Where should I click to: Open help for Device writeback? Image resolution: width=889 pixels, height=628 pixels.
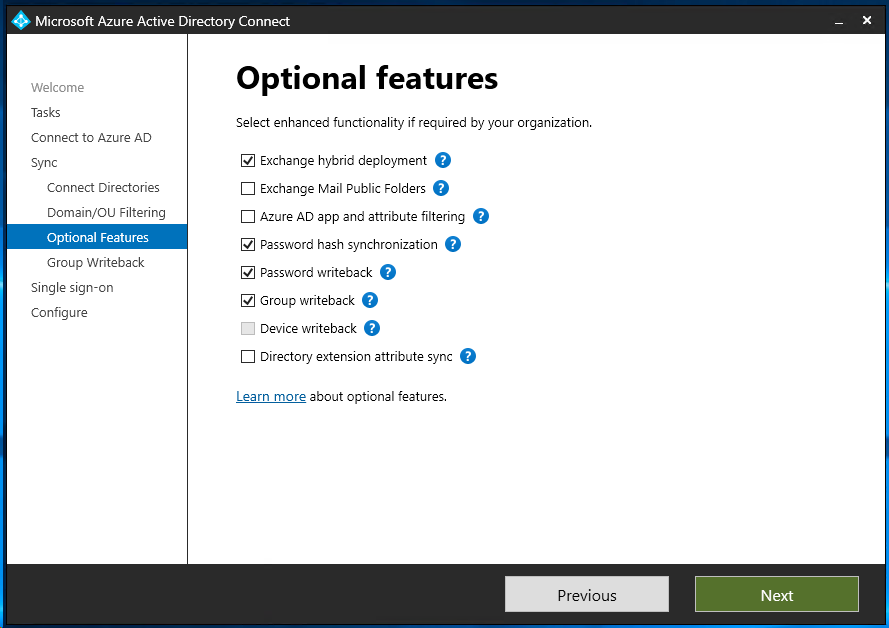coord(372,328)
